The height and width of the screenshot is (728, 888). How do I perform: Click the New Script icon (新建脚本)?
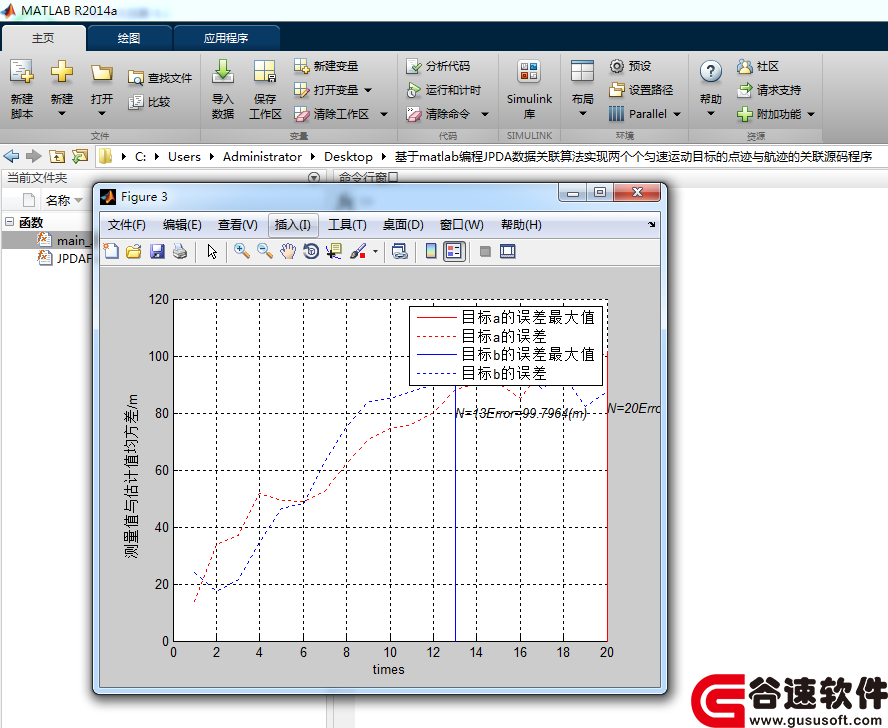click(22, 88)
